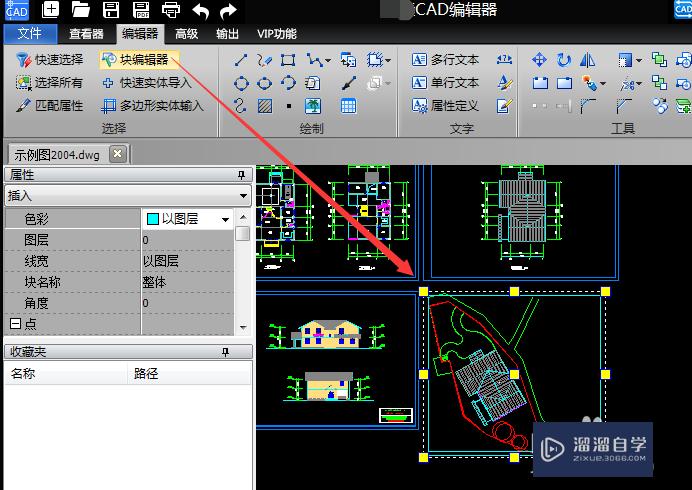
Task: Pin the 收藏夹 panel
Action: point(226,352)
